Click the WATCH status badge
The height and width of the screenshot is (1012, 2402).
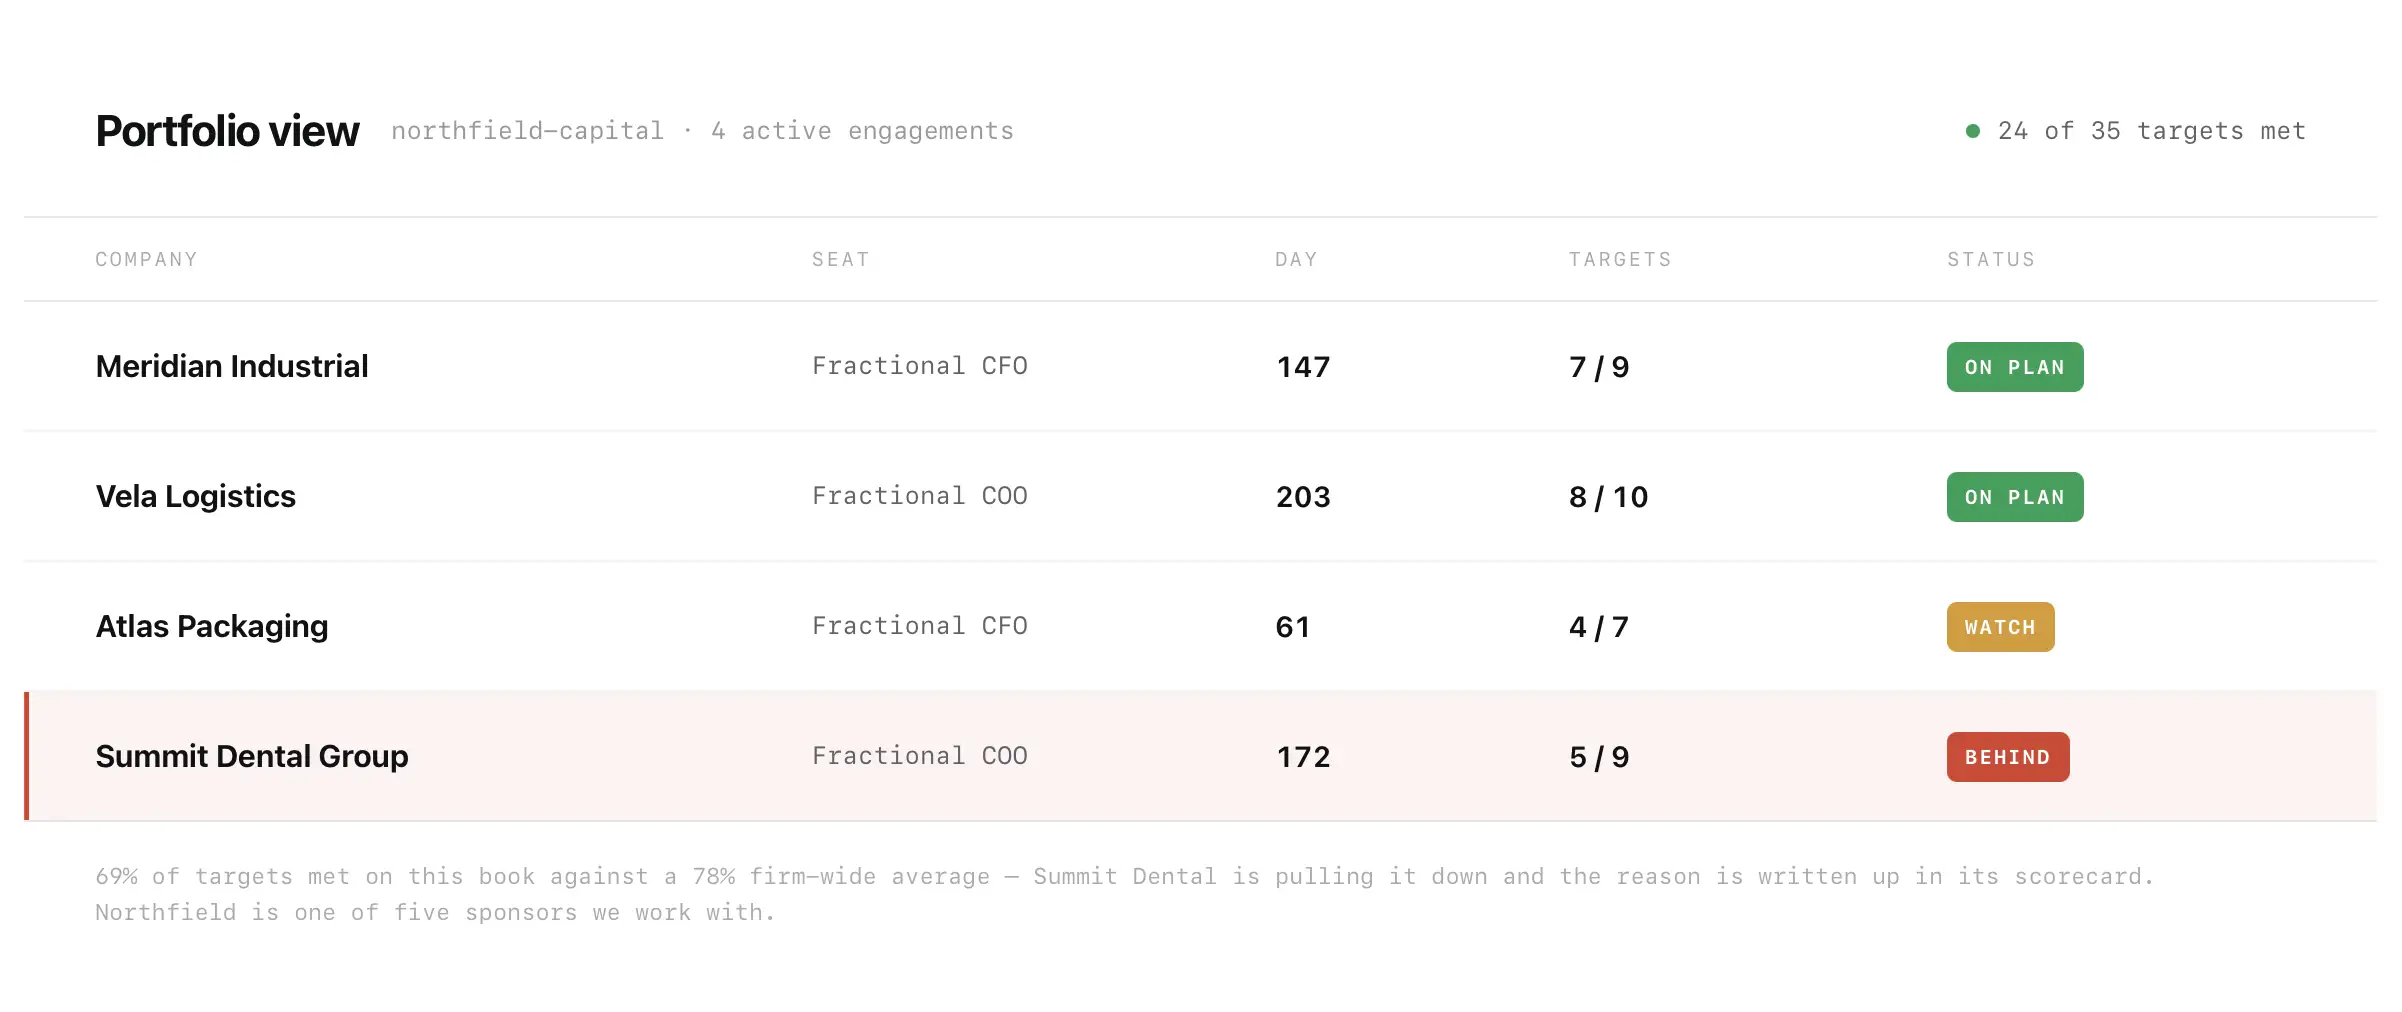tap(2000, 627)
